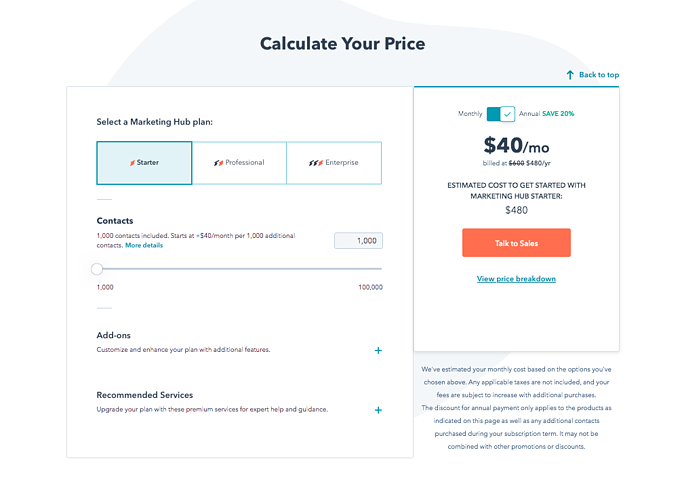Expand the Recommended Services section heading
The width and height of the screenshot is (684, 484).
click(145, 395)
